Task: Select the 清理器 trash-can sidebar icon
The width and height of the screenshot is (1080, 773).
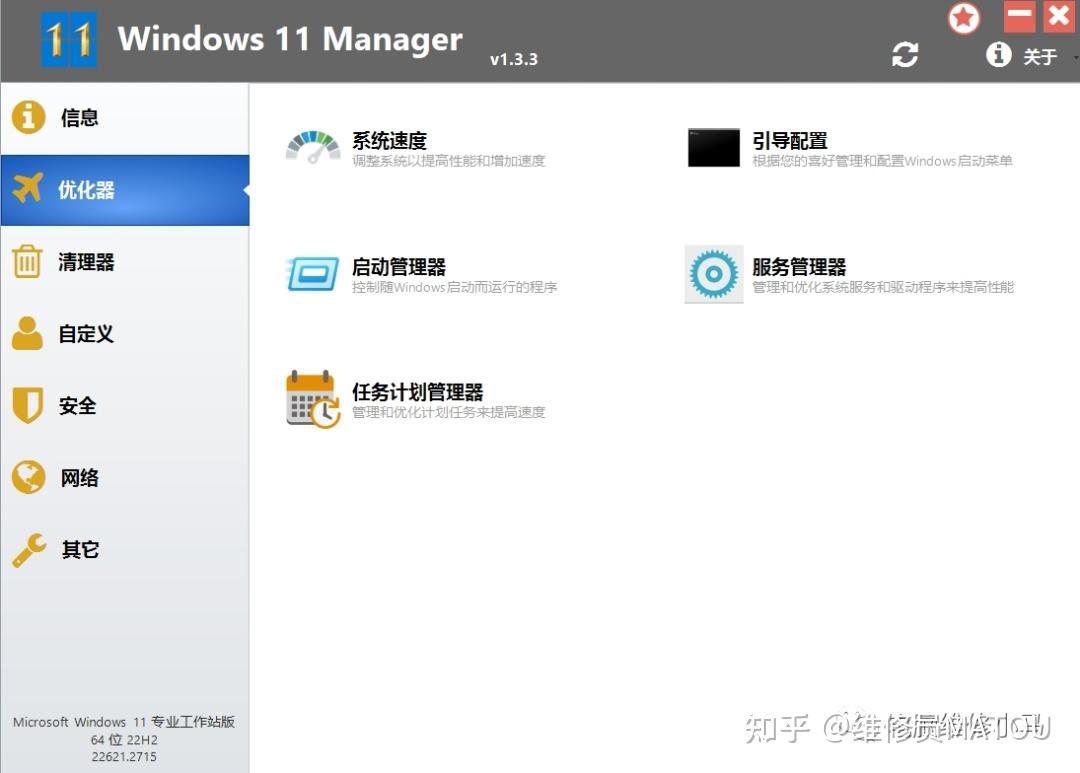Action: (28, 261)
